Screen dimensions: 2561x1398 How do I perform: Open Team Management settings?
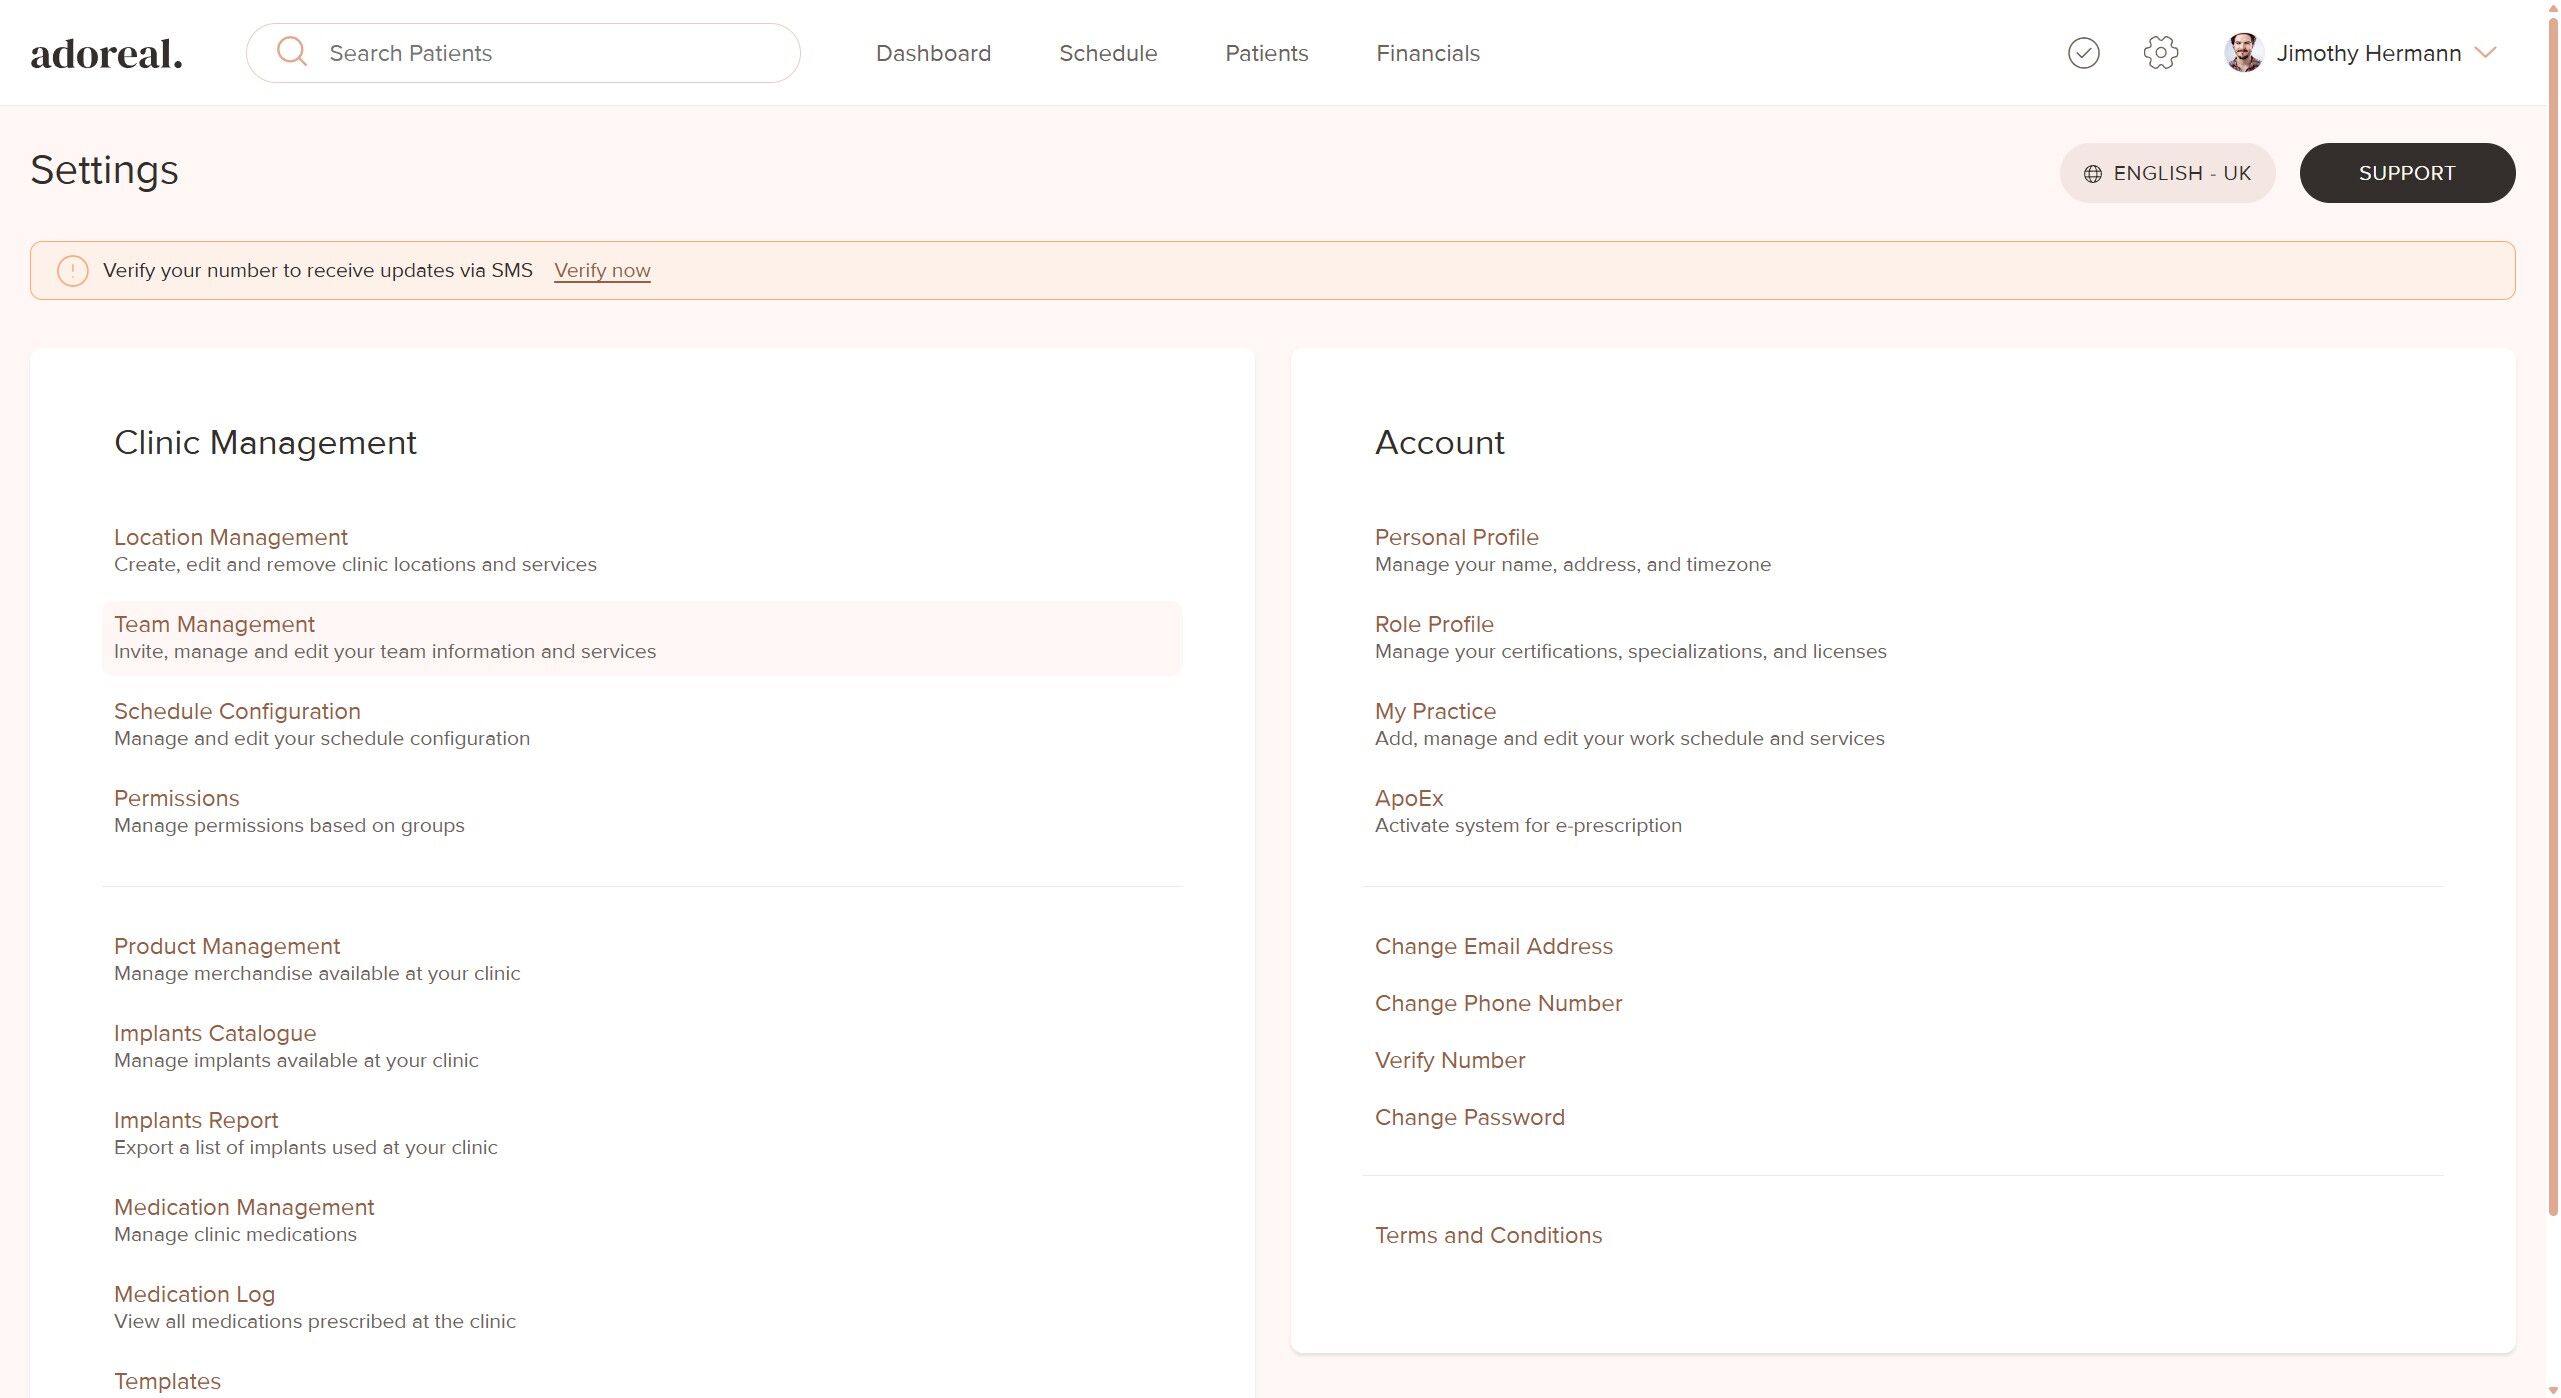[x=214, y=624]
